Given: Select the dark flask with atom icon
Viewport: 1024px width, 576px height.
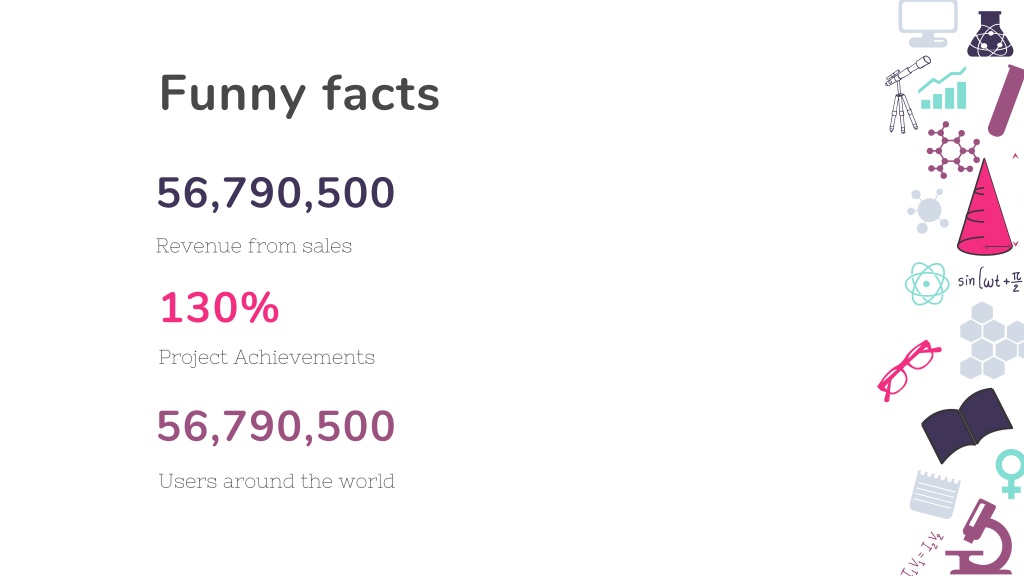Looking at the screenshot, I should point(990,34).
